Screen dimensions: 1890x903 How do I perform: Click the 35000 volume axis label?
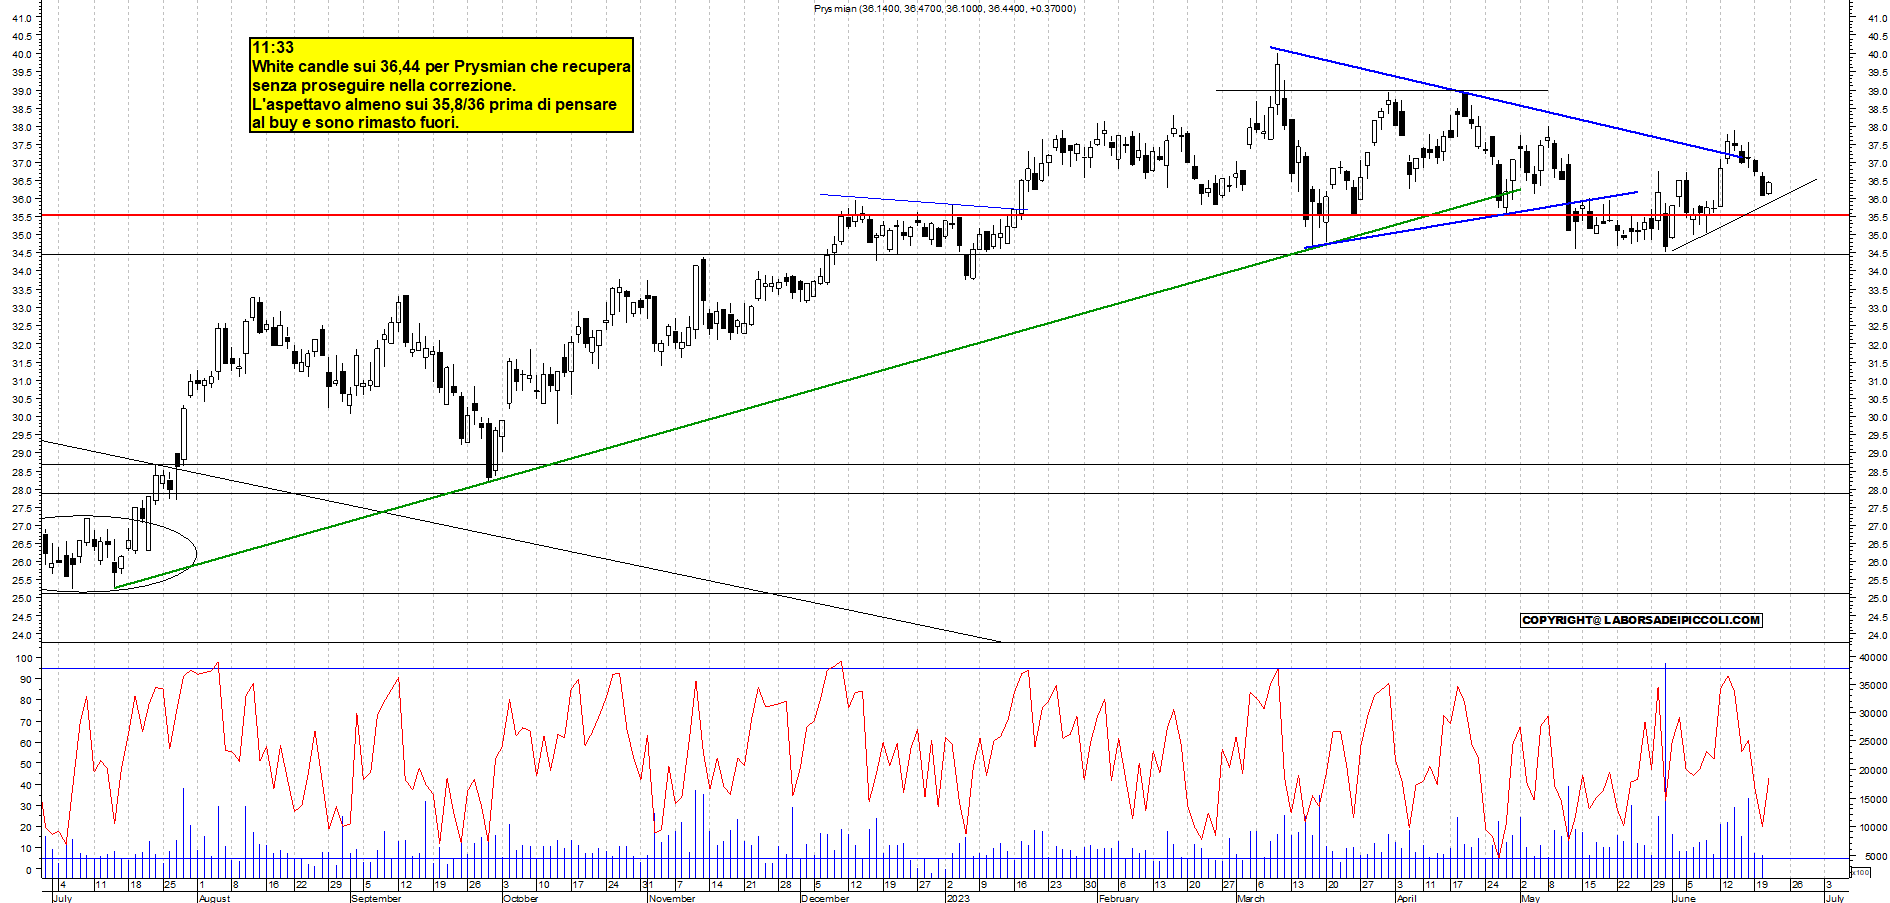[x=1872, y=685]
